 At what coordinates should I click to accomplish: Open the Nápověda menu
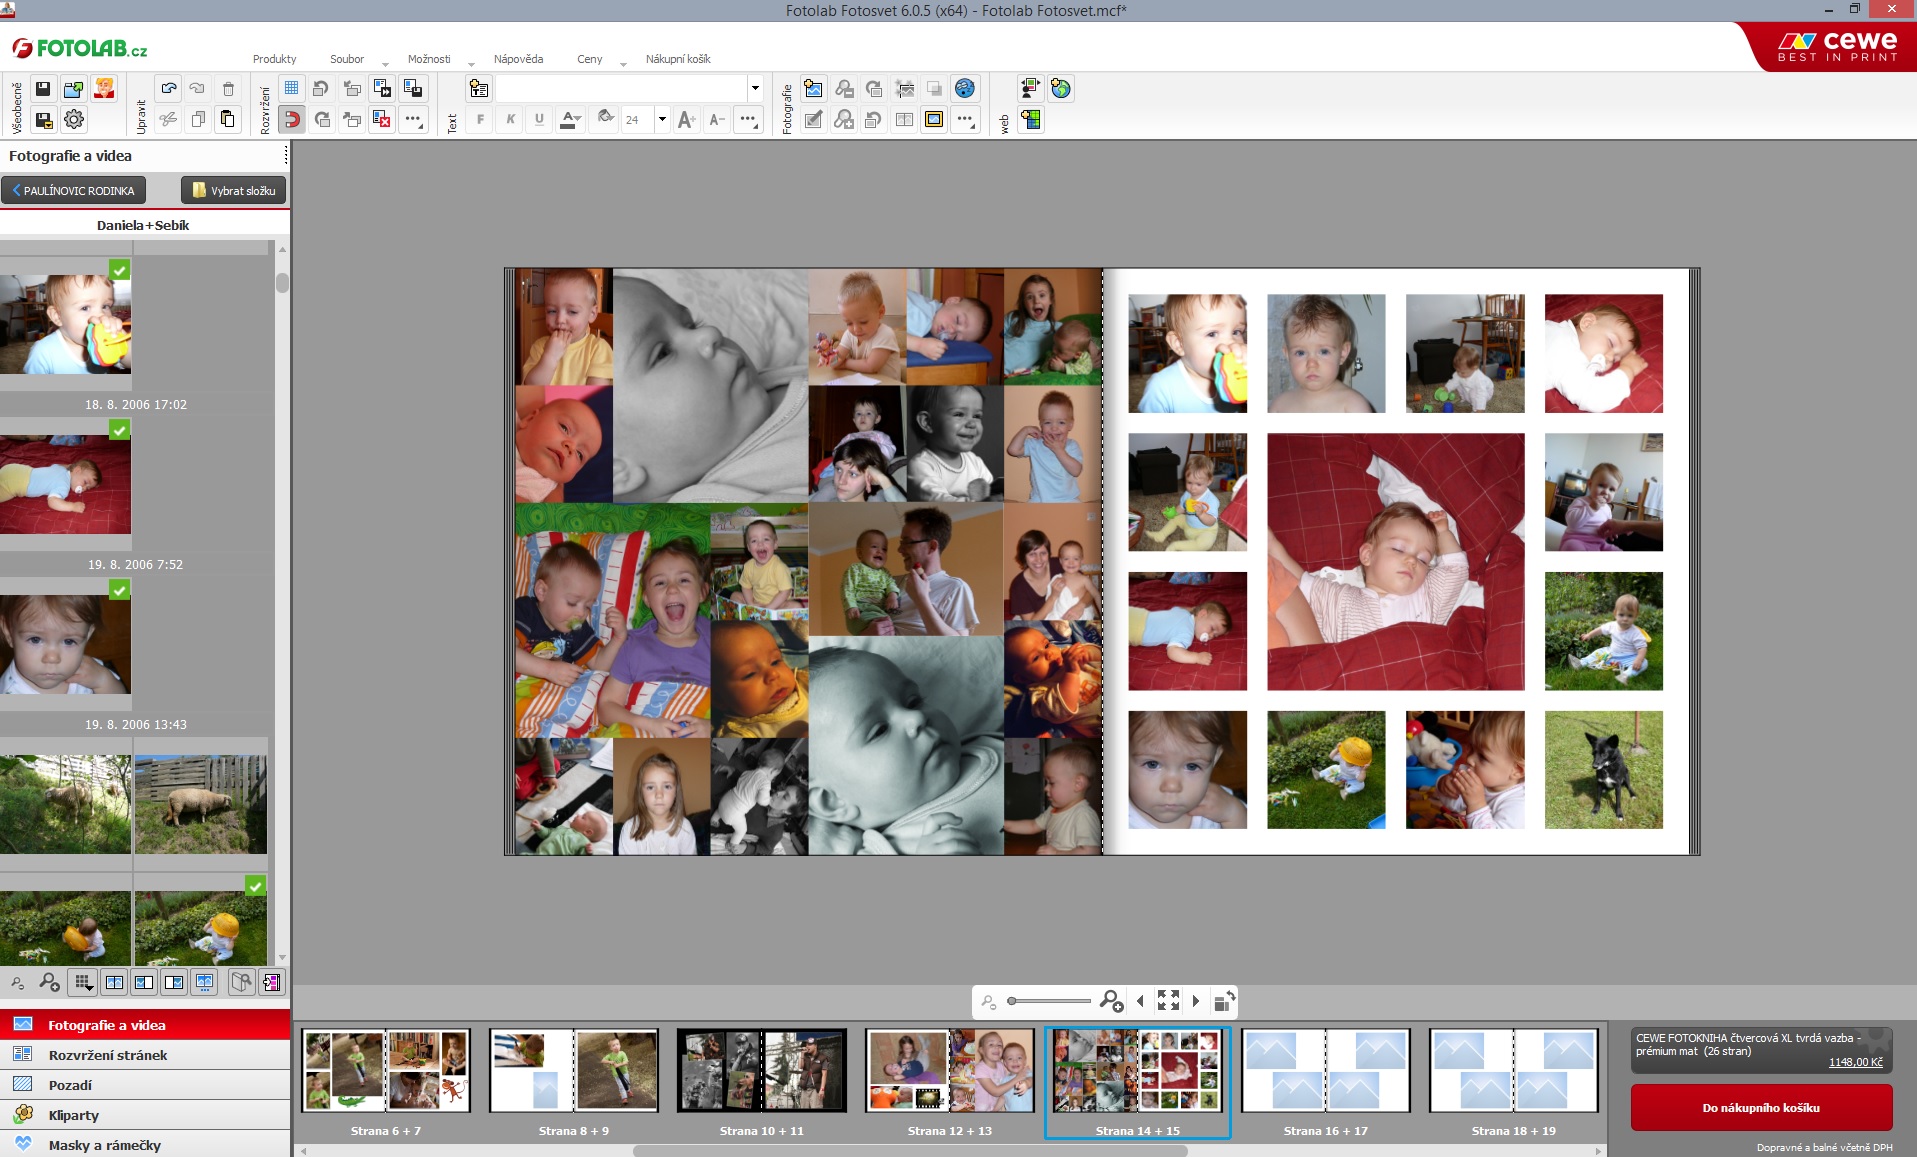click(518, 59)
